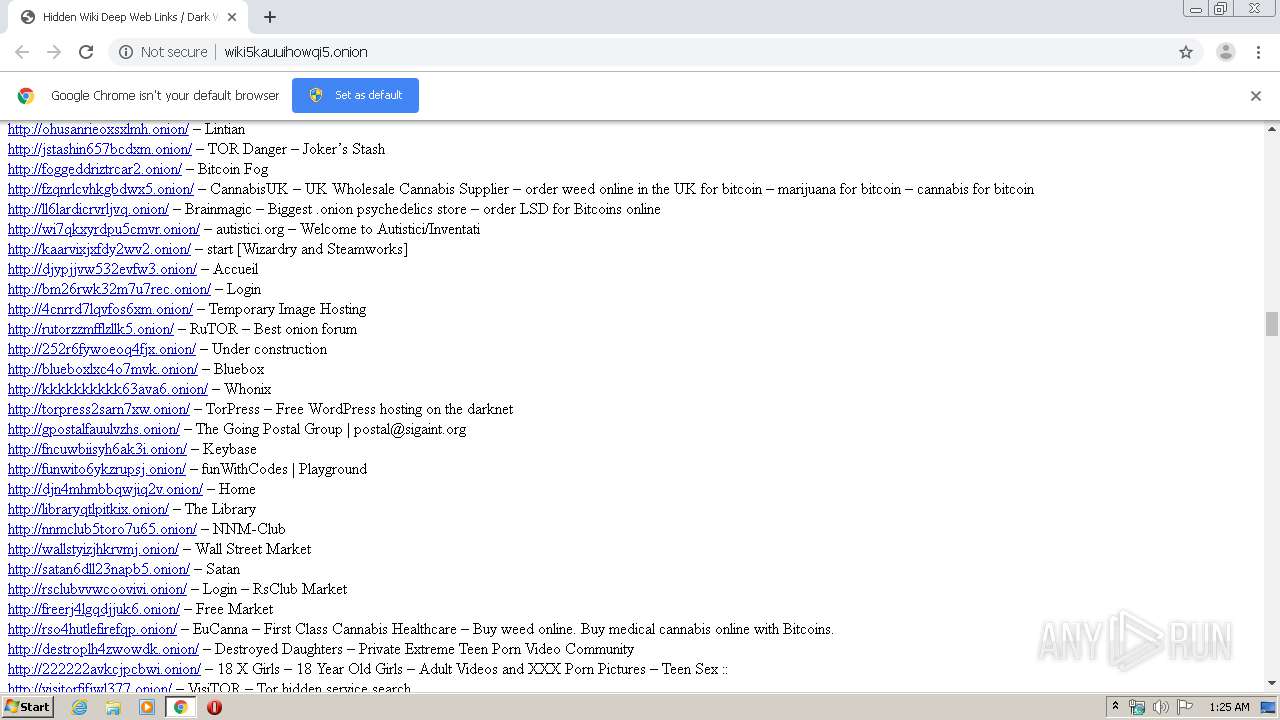This screenshot has height=720, width=1280.
Task: Open the Chrome menu (three dots)
Action: [1258, 52]
